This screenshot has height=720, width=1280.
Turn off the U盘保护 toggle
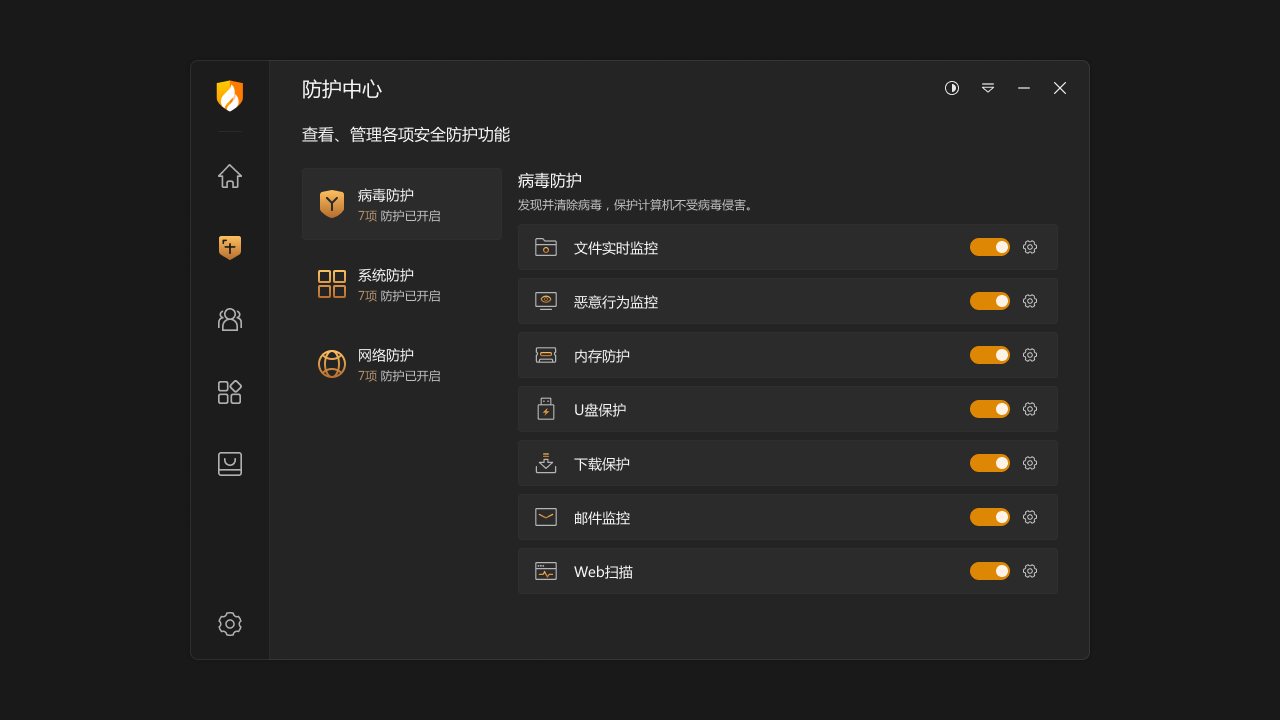pos(989,409)
